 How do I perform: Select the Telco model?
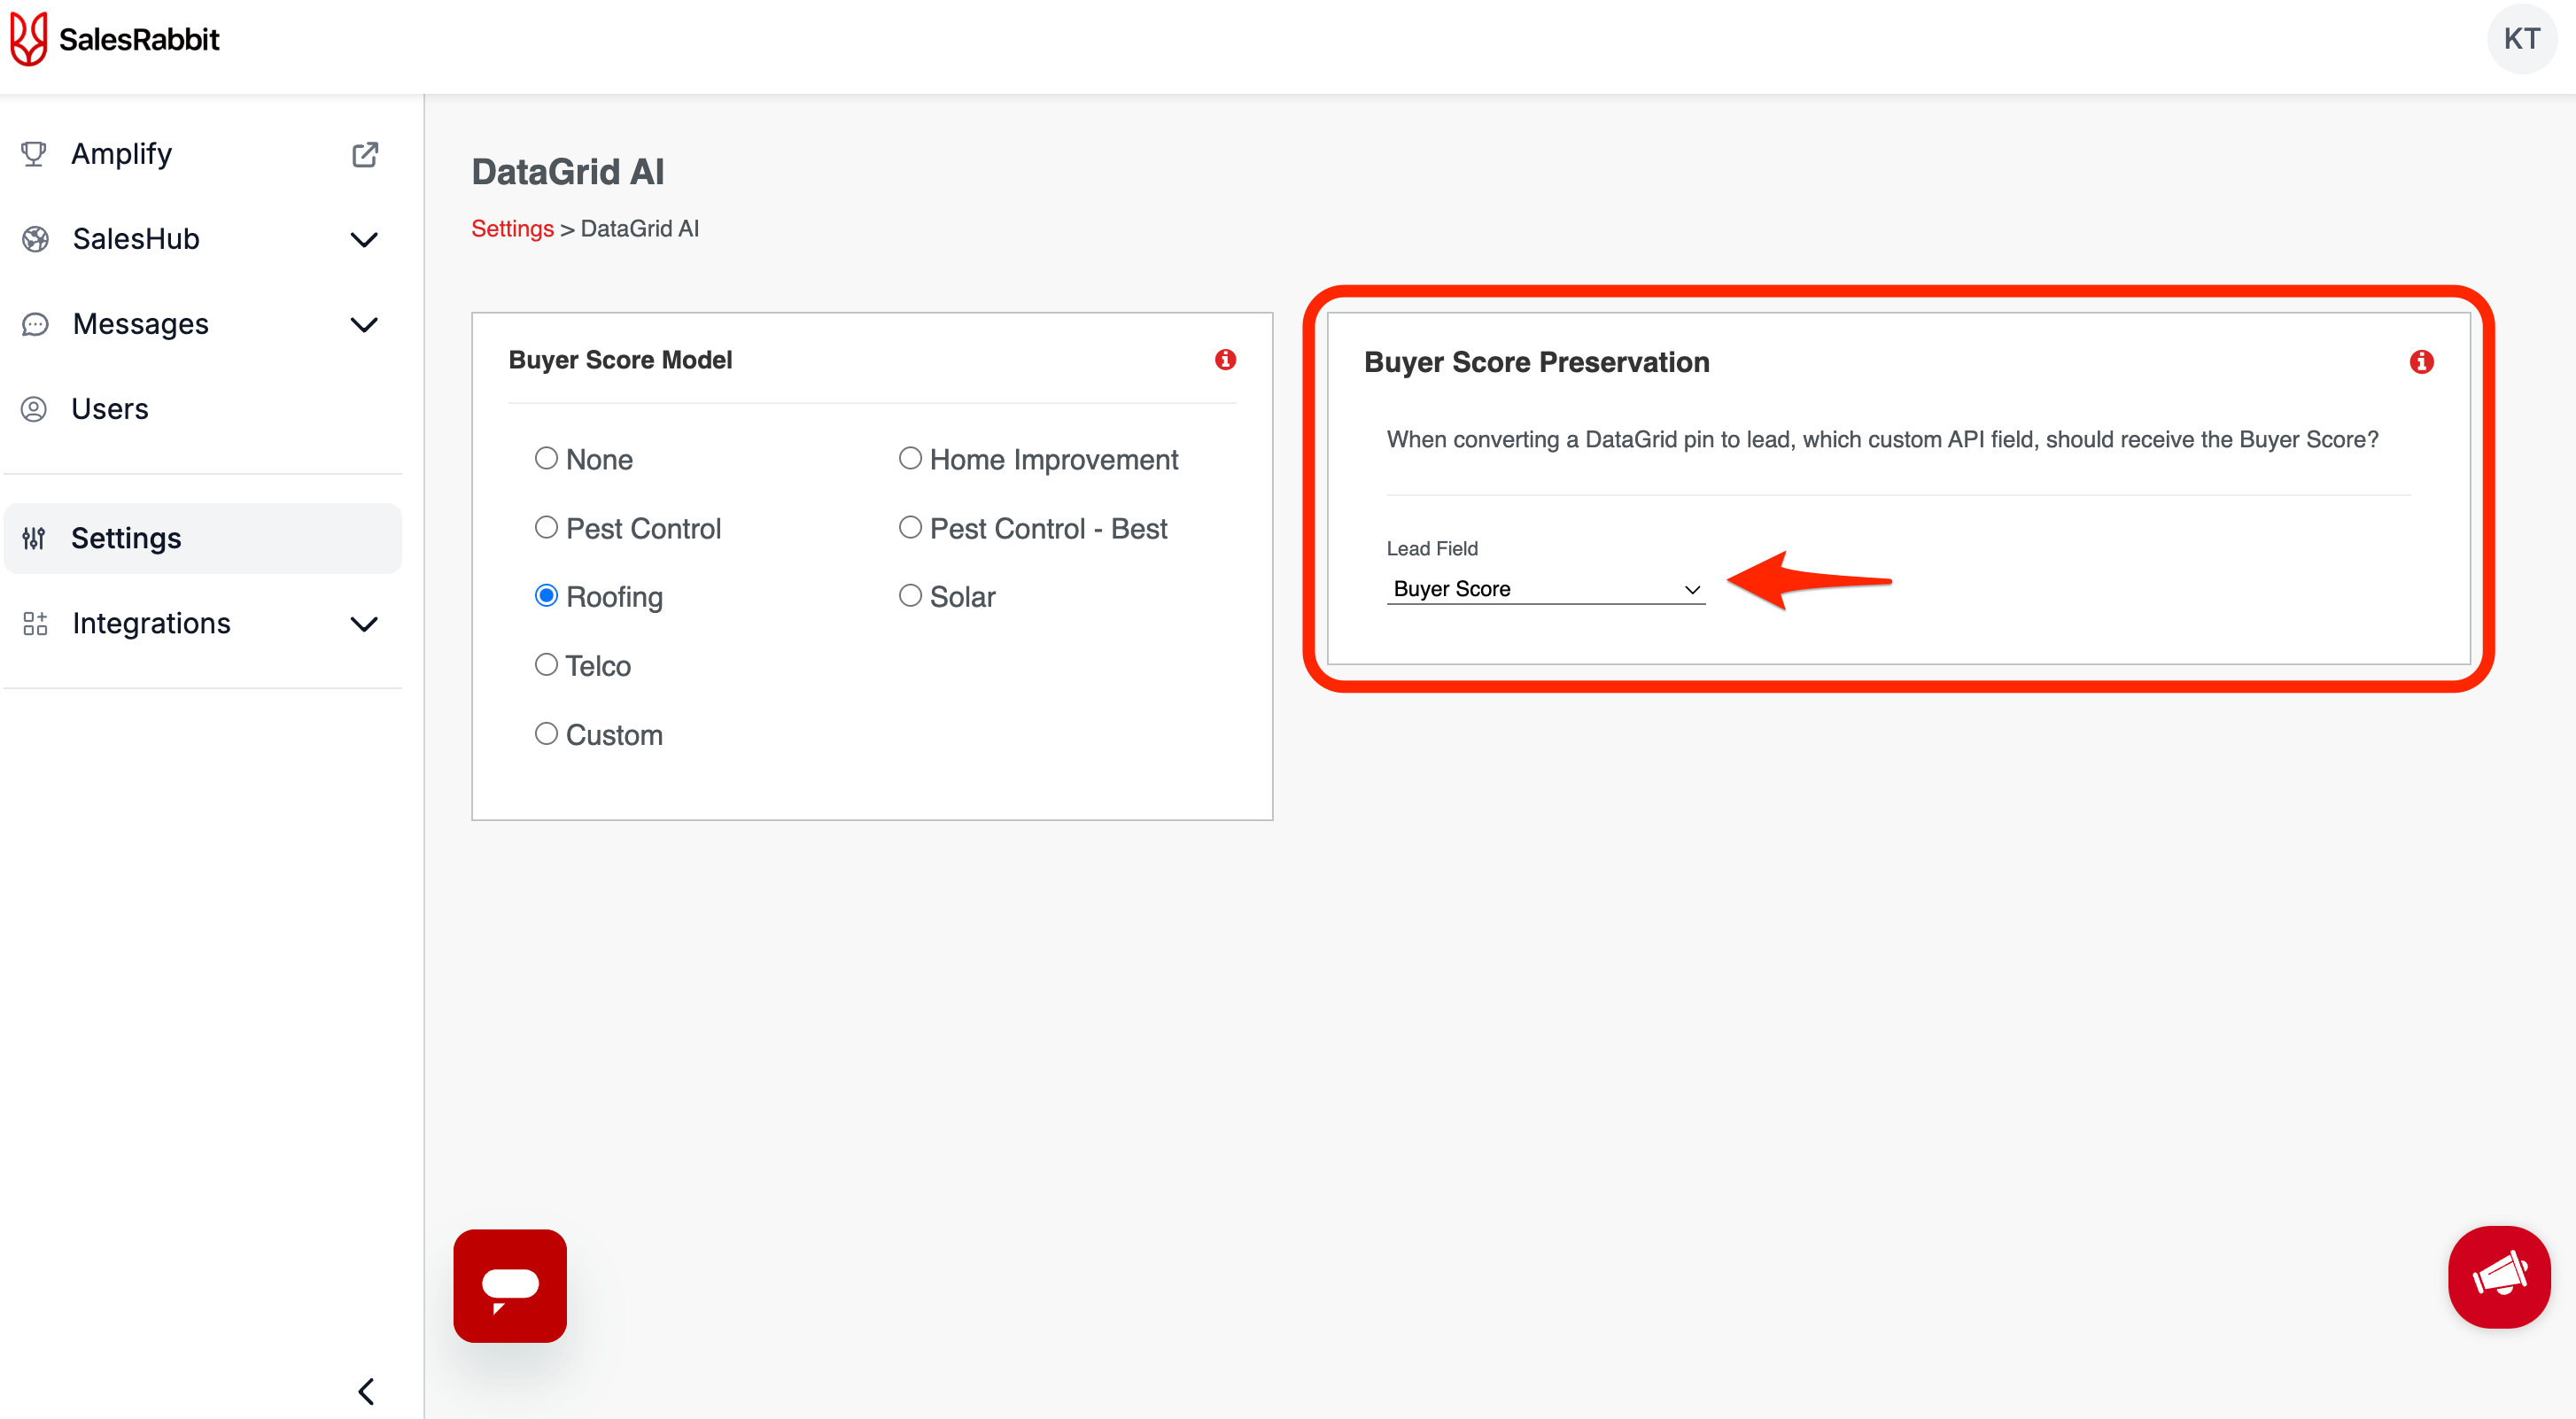click(x=546, y=665)
